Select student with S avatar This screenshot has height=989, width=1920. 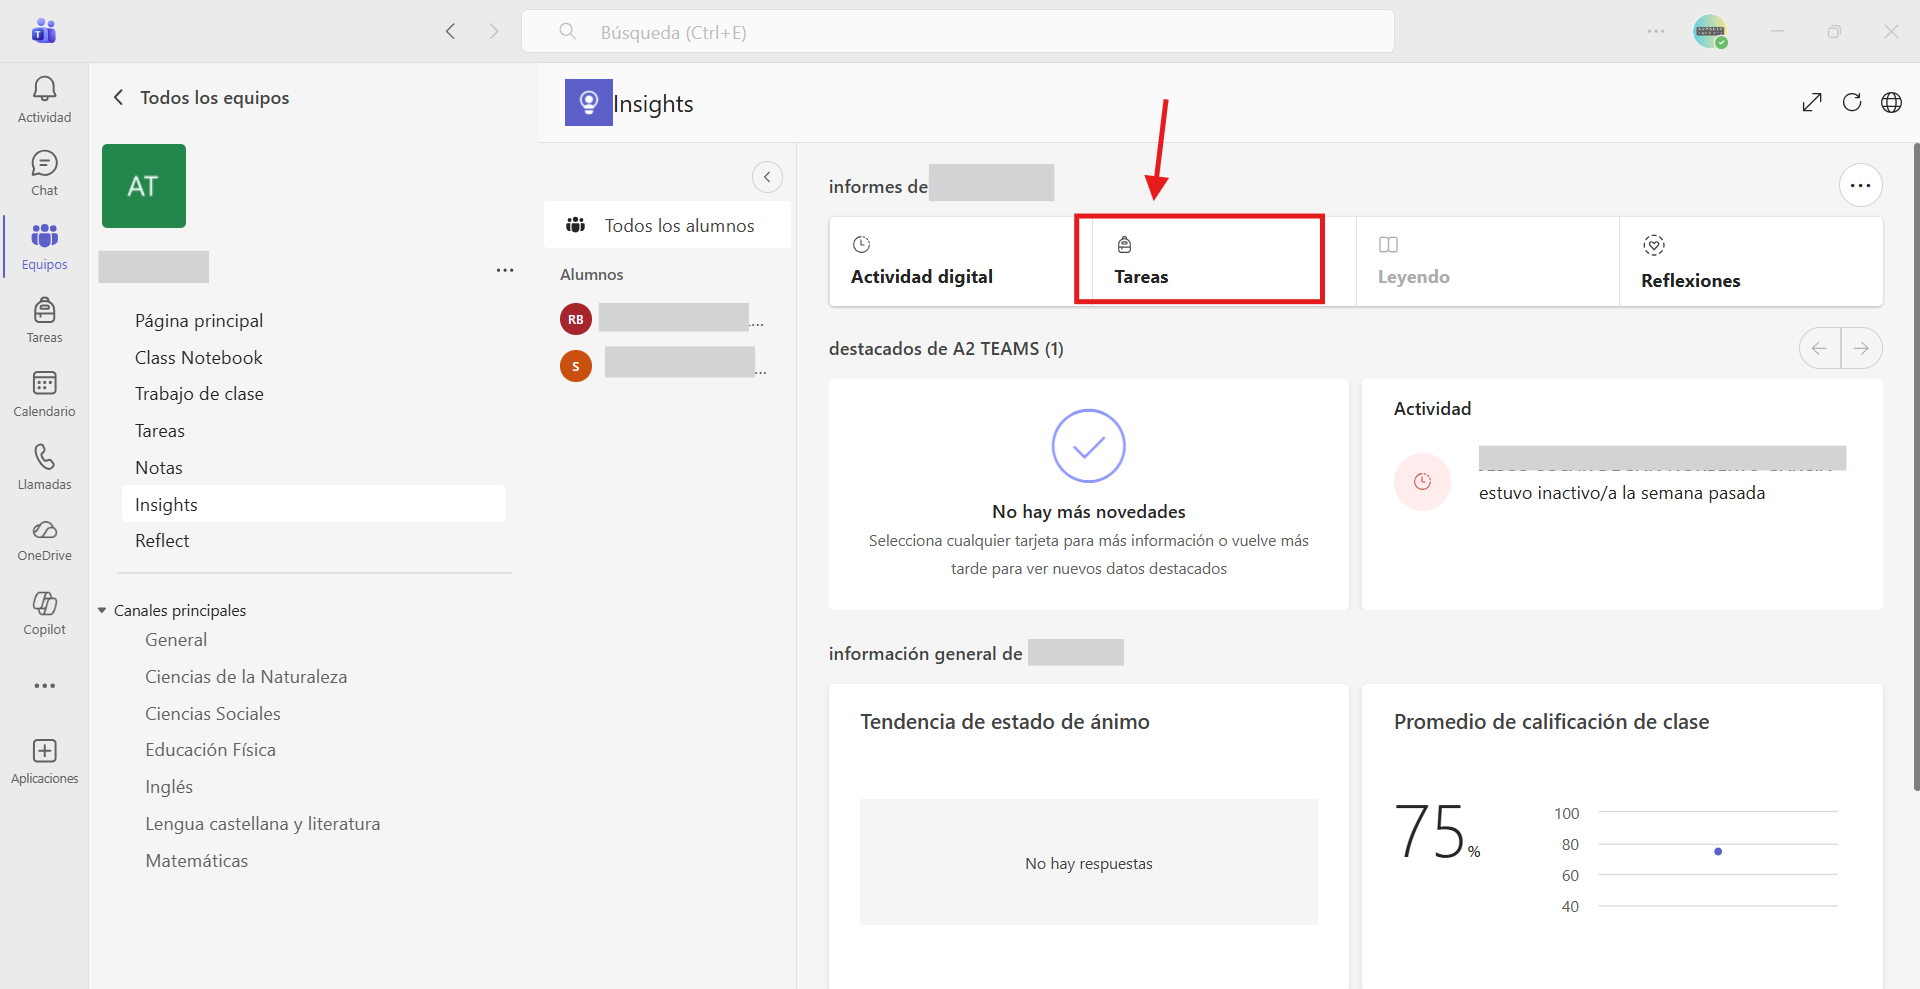click(x=576, y=366)
